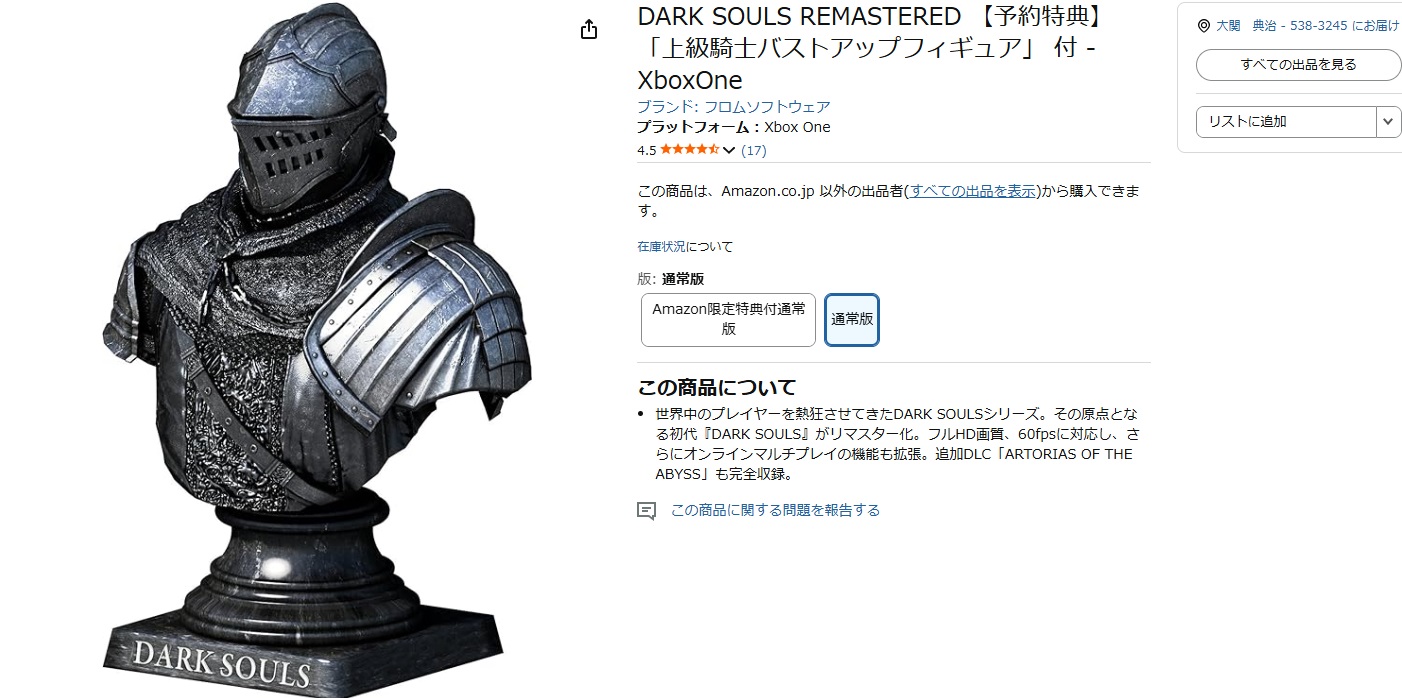Viewport: 1402px width, 698px height.
Task: Click the すべての出品を見る button
Action: pyautogui.click(x=1298, y=65)
